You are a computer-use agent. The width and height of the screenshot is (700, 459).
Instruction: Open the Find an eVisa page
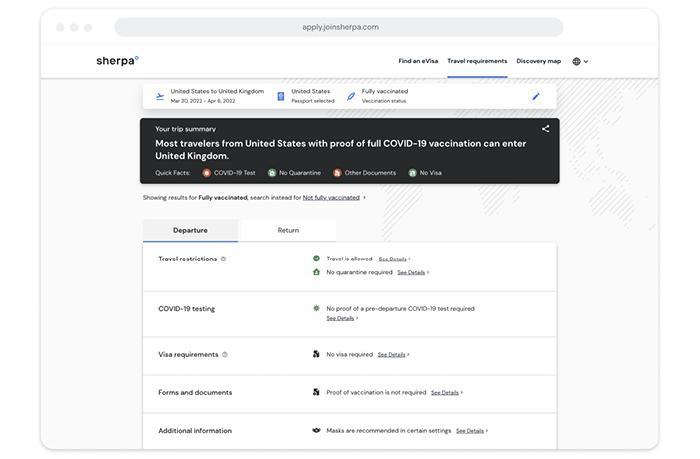coord(418,61)
